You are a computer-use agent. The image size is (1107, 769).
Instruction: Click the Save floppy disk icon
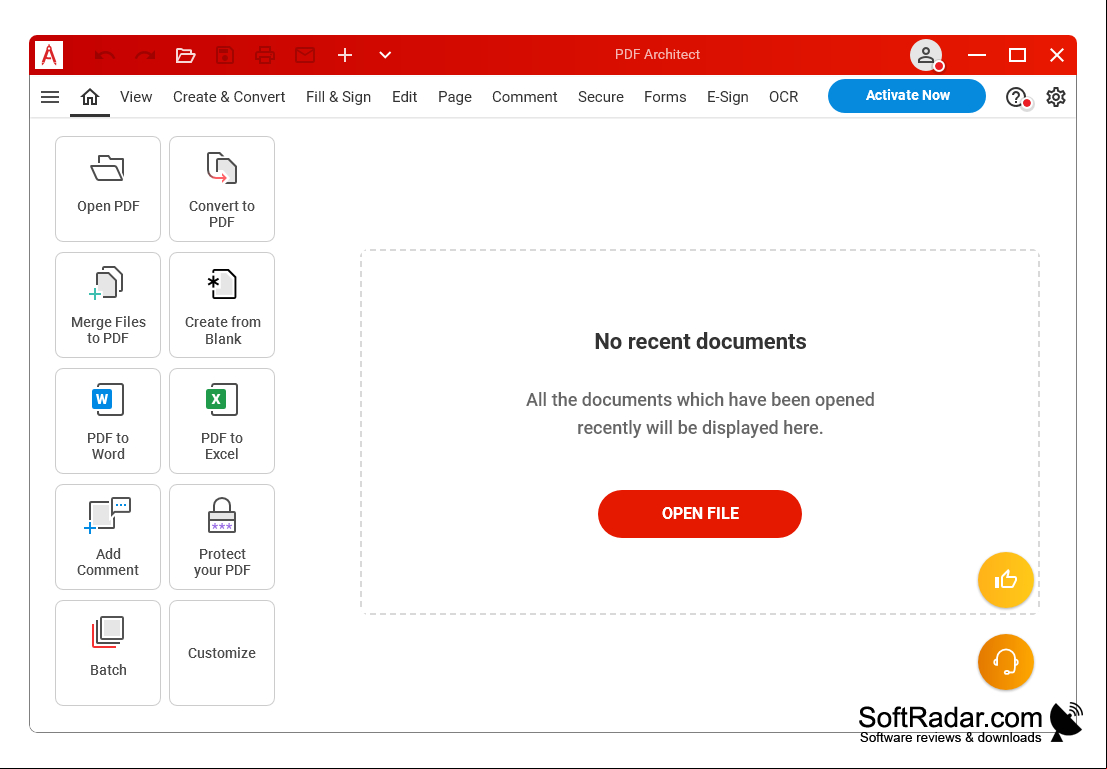225,55
